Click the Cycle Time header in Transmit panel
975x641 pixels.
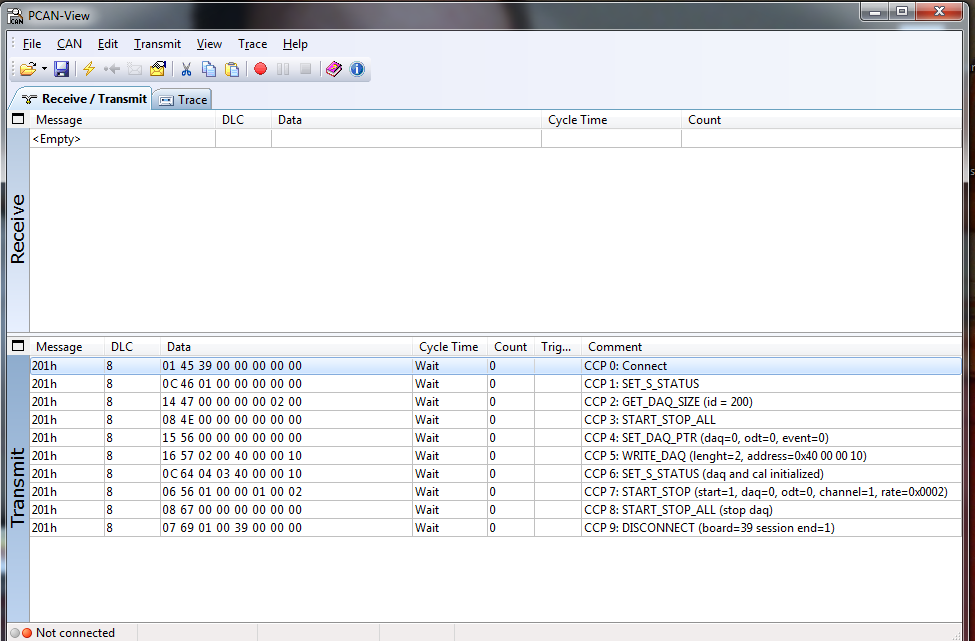click(450, 347)
